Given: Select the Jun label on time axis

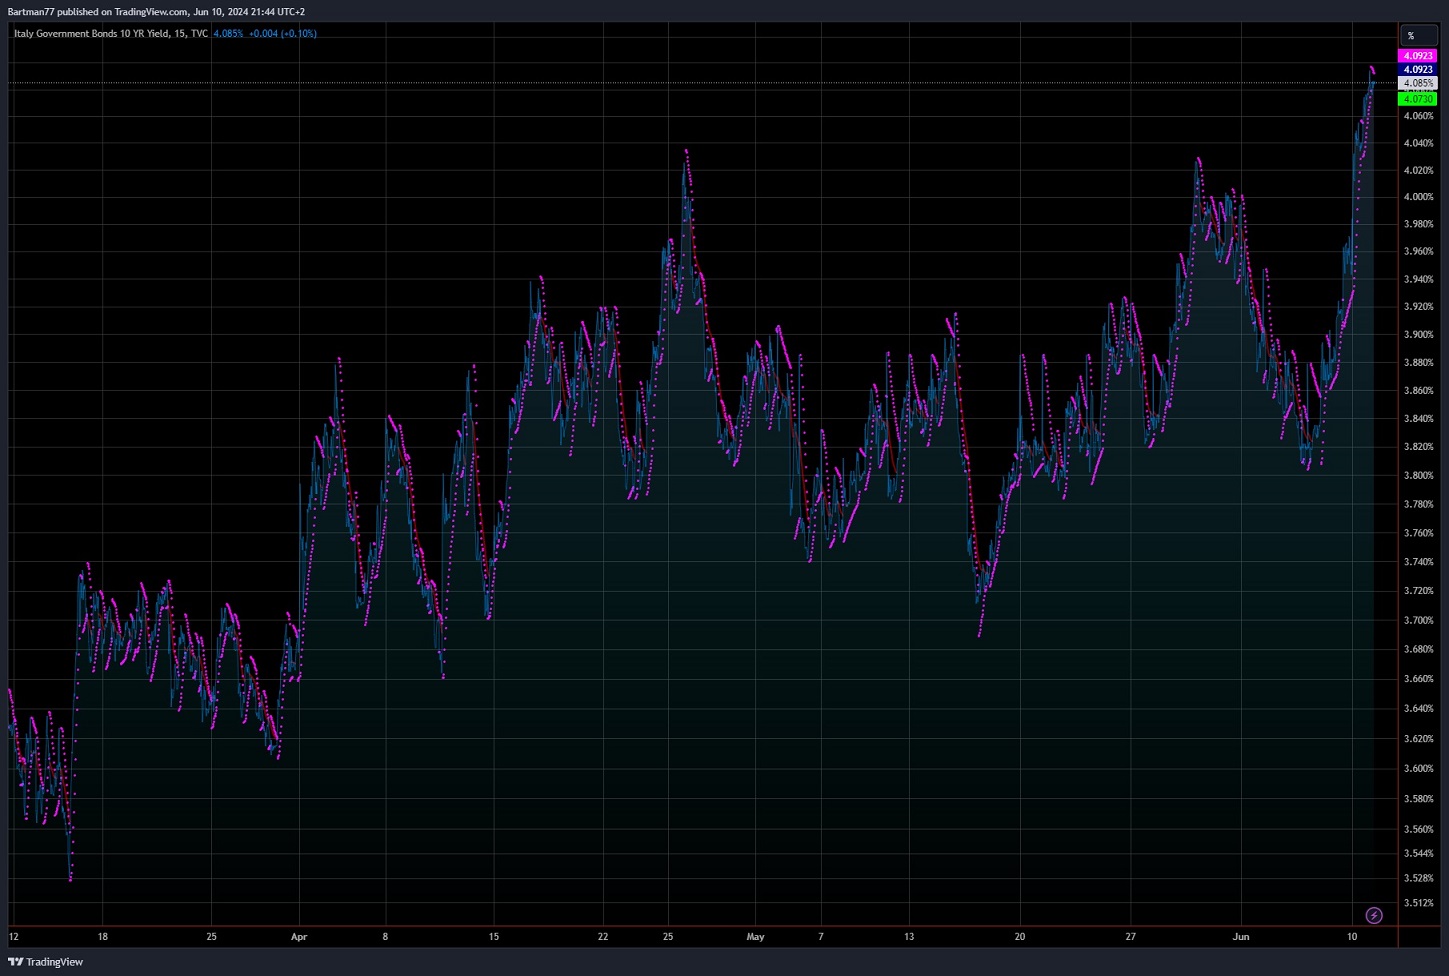Looking at the screenshot, I should 1241,937.
